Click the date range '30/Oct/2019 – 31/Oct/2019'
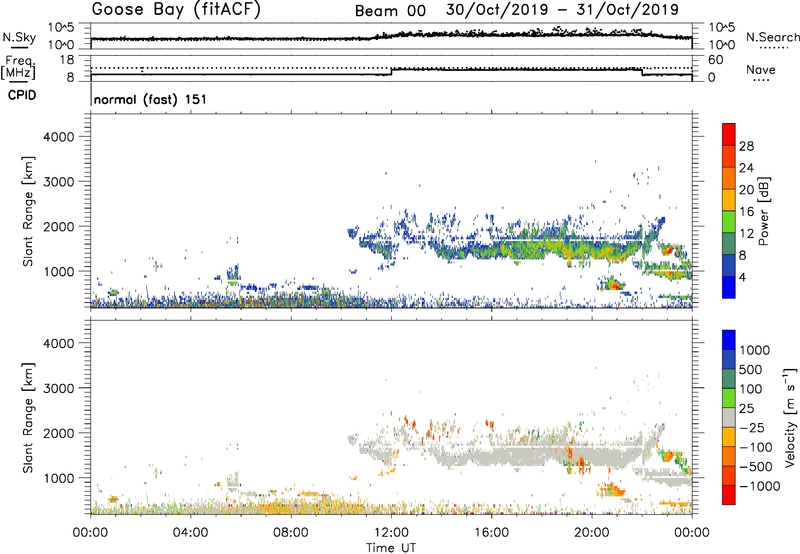This screenshot has width=800, height=554. pos(562,10)
